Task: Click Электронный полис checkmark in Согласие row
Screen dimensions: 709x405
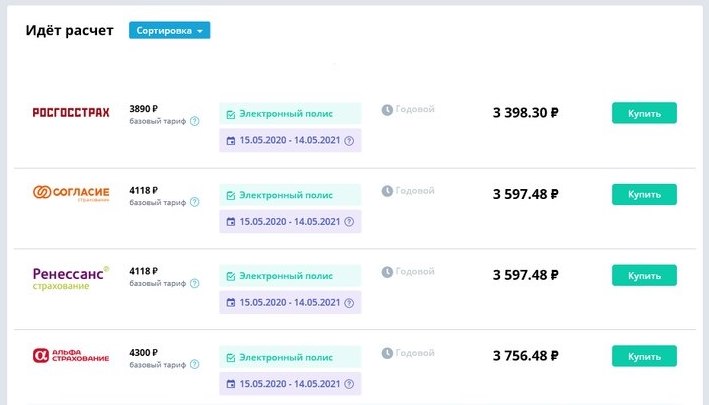Action: click(x=231, y=196)
